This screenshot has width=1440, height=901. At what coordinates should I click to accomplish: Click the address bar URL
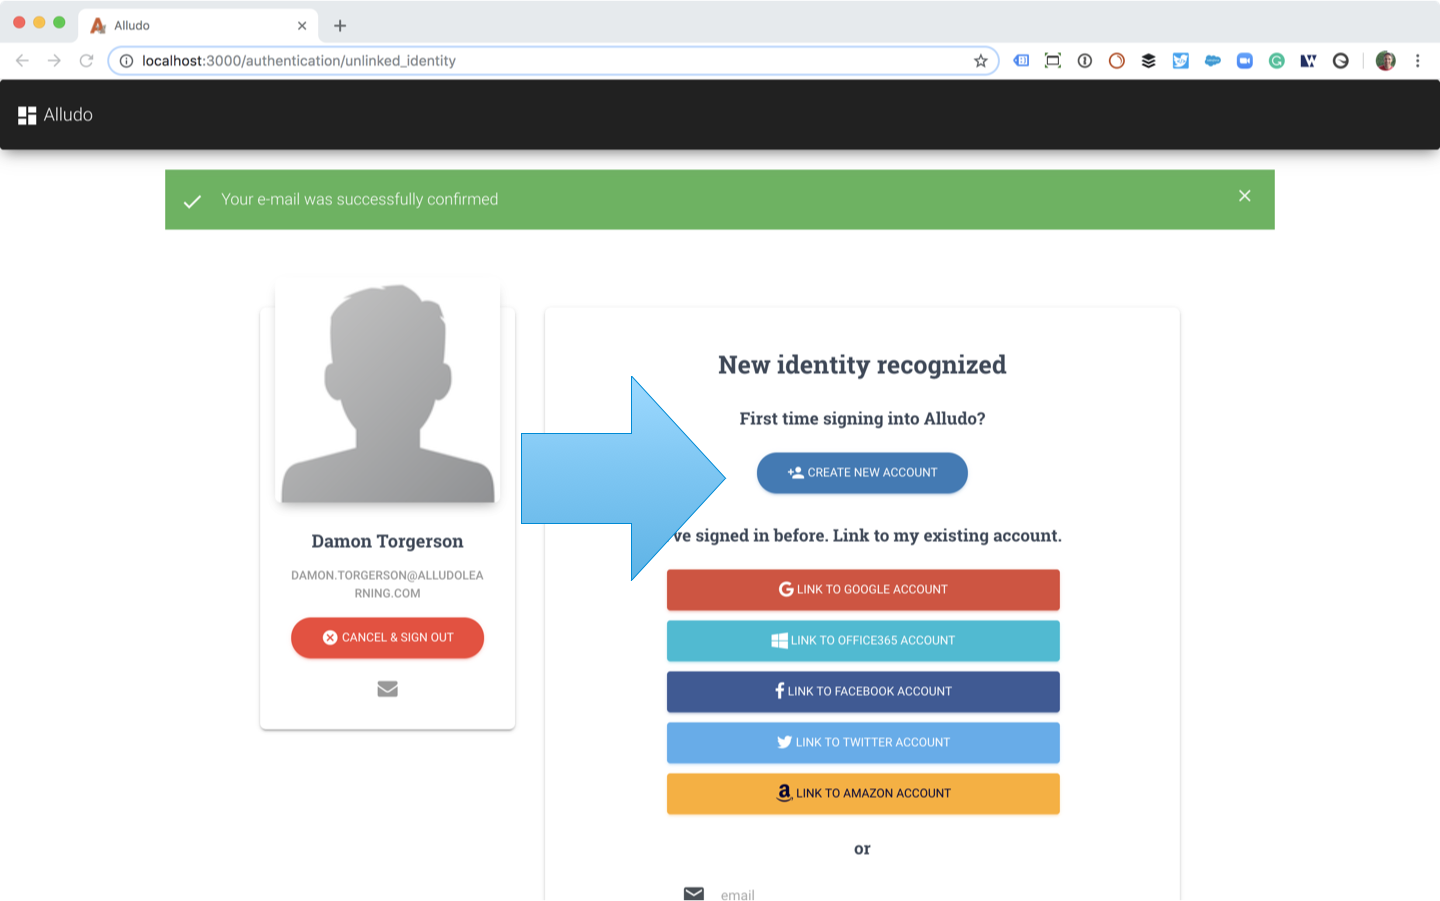click(299, 61)
